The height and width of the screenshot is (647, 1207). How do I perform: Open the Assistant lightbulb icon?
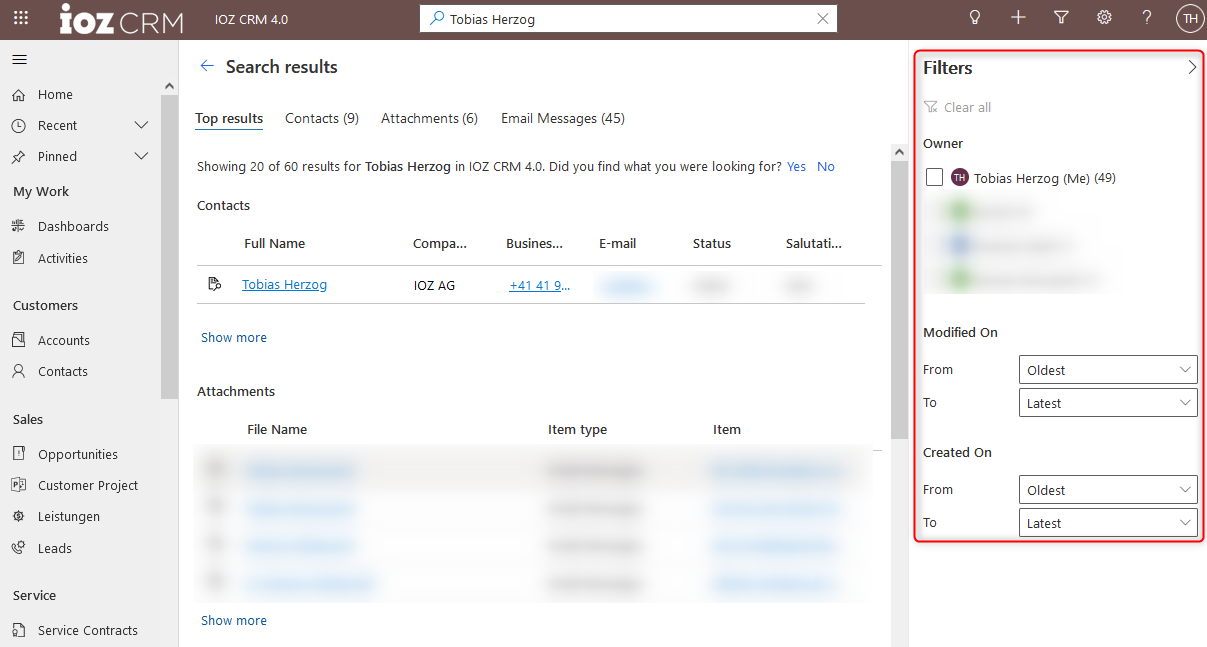[x=975, y=18]
